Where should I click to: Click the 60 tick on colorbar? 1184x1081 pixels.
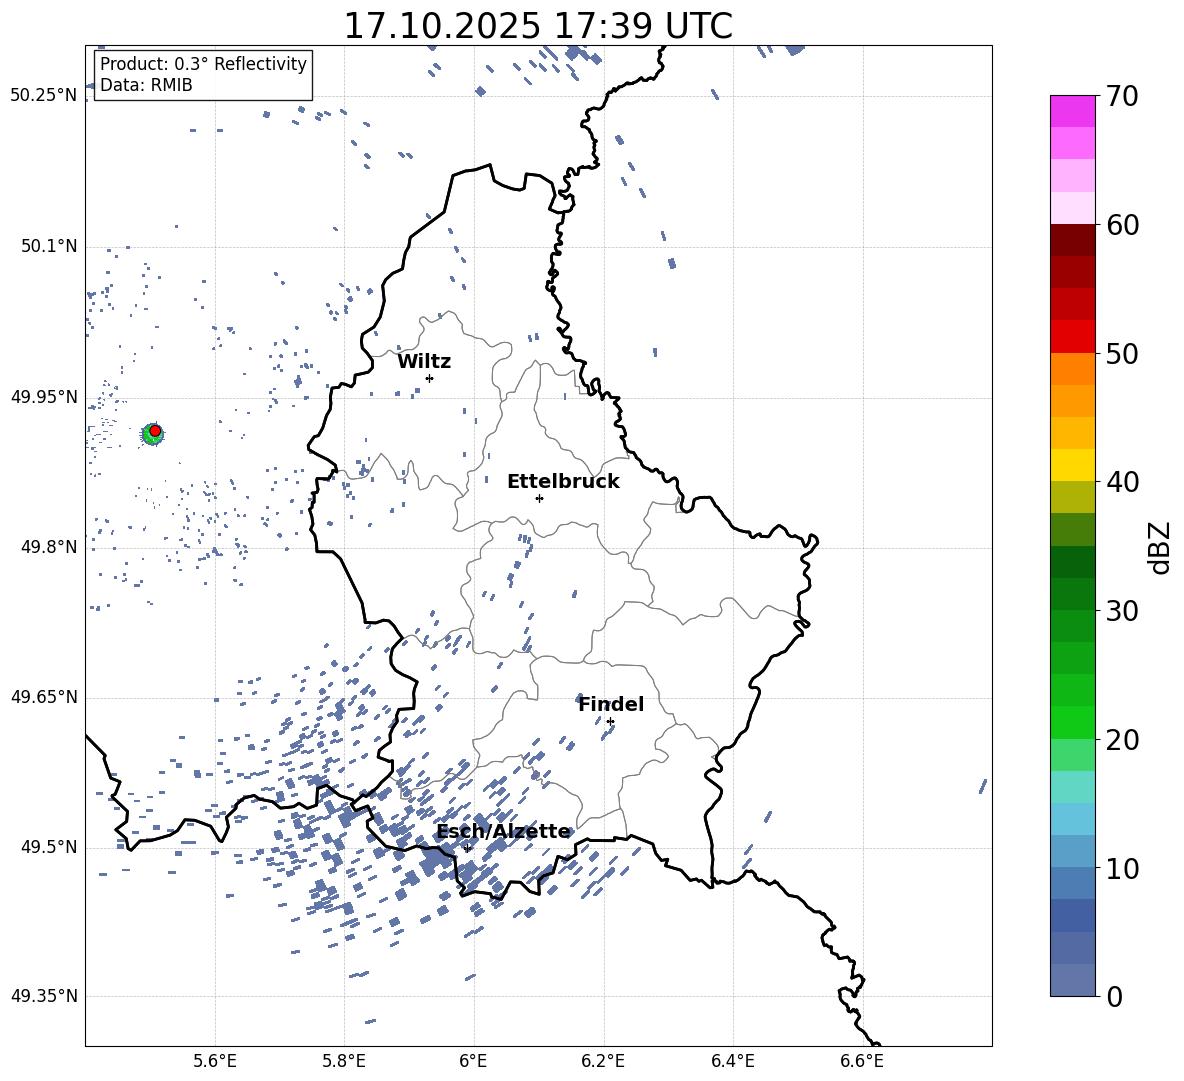tap(1122, 225)
